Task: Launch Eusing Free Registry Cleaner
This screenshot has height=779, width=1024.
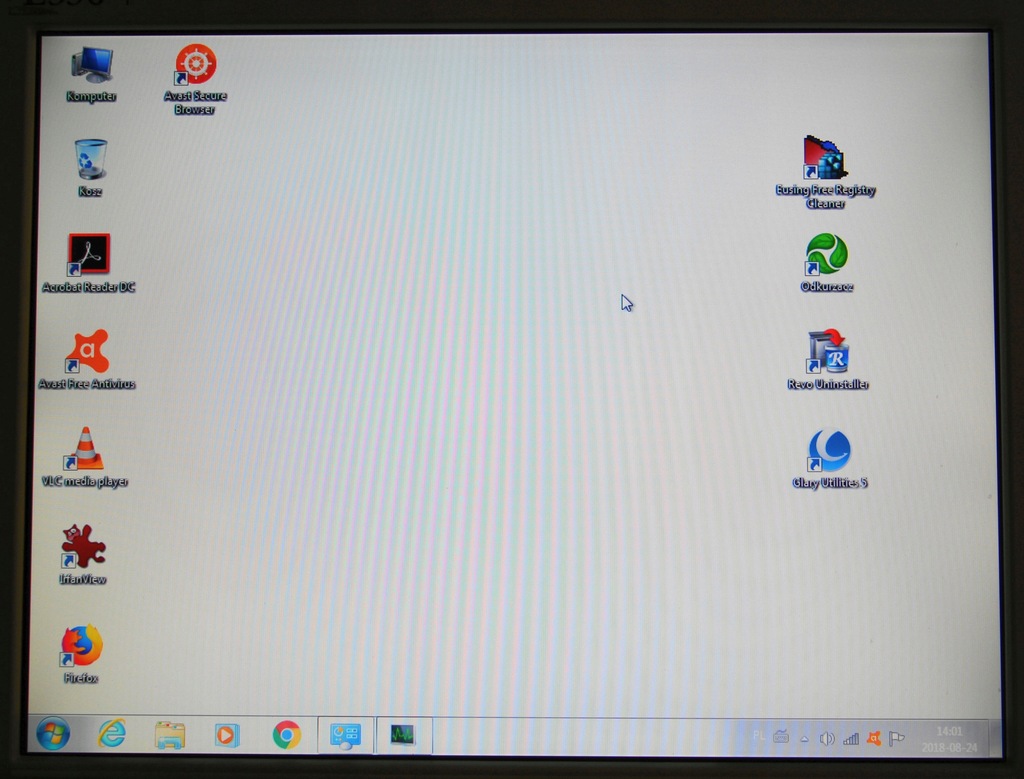Action: 825,172
